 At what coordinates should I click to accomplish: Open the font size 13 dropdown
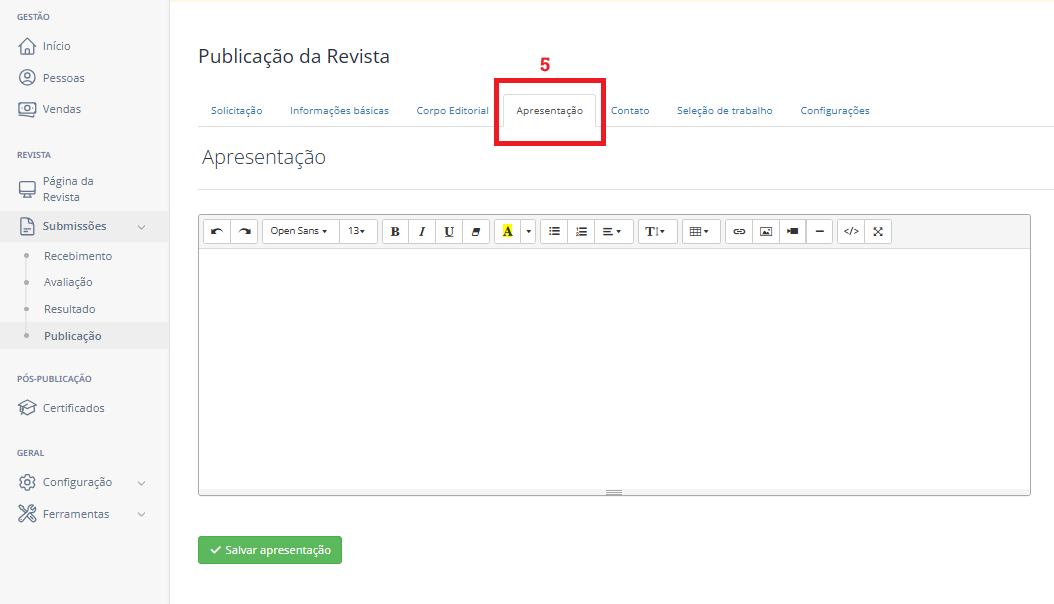coord(357,231)
